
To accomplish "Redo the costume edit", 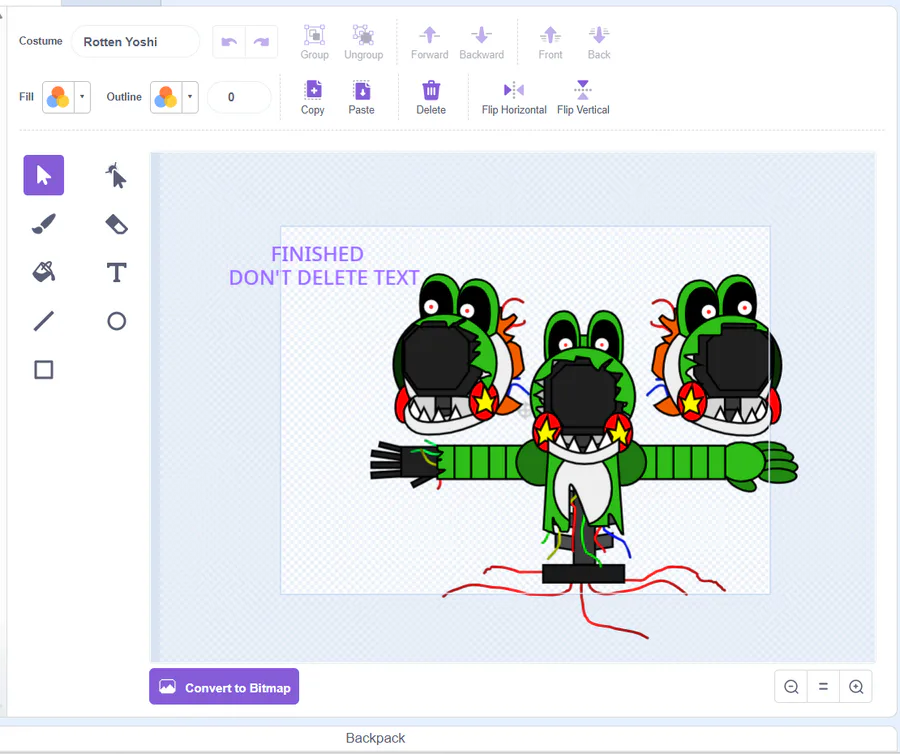I will [261, 42].
